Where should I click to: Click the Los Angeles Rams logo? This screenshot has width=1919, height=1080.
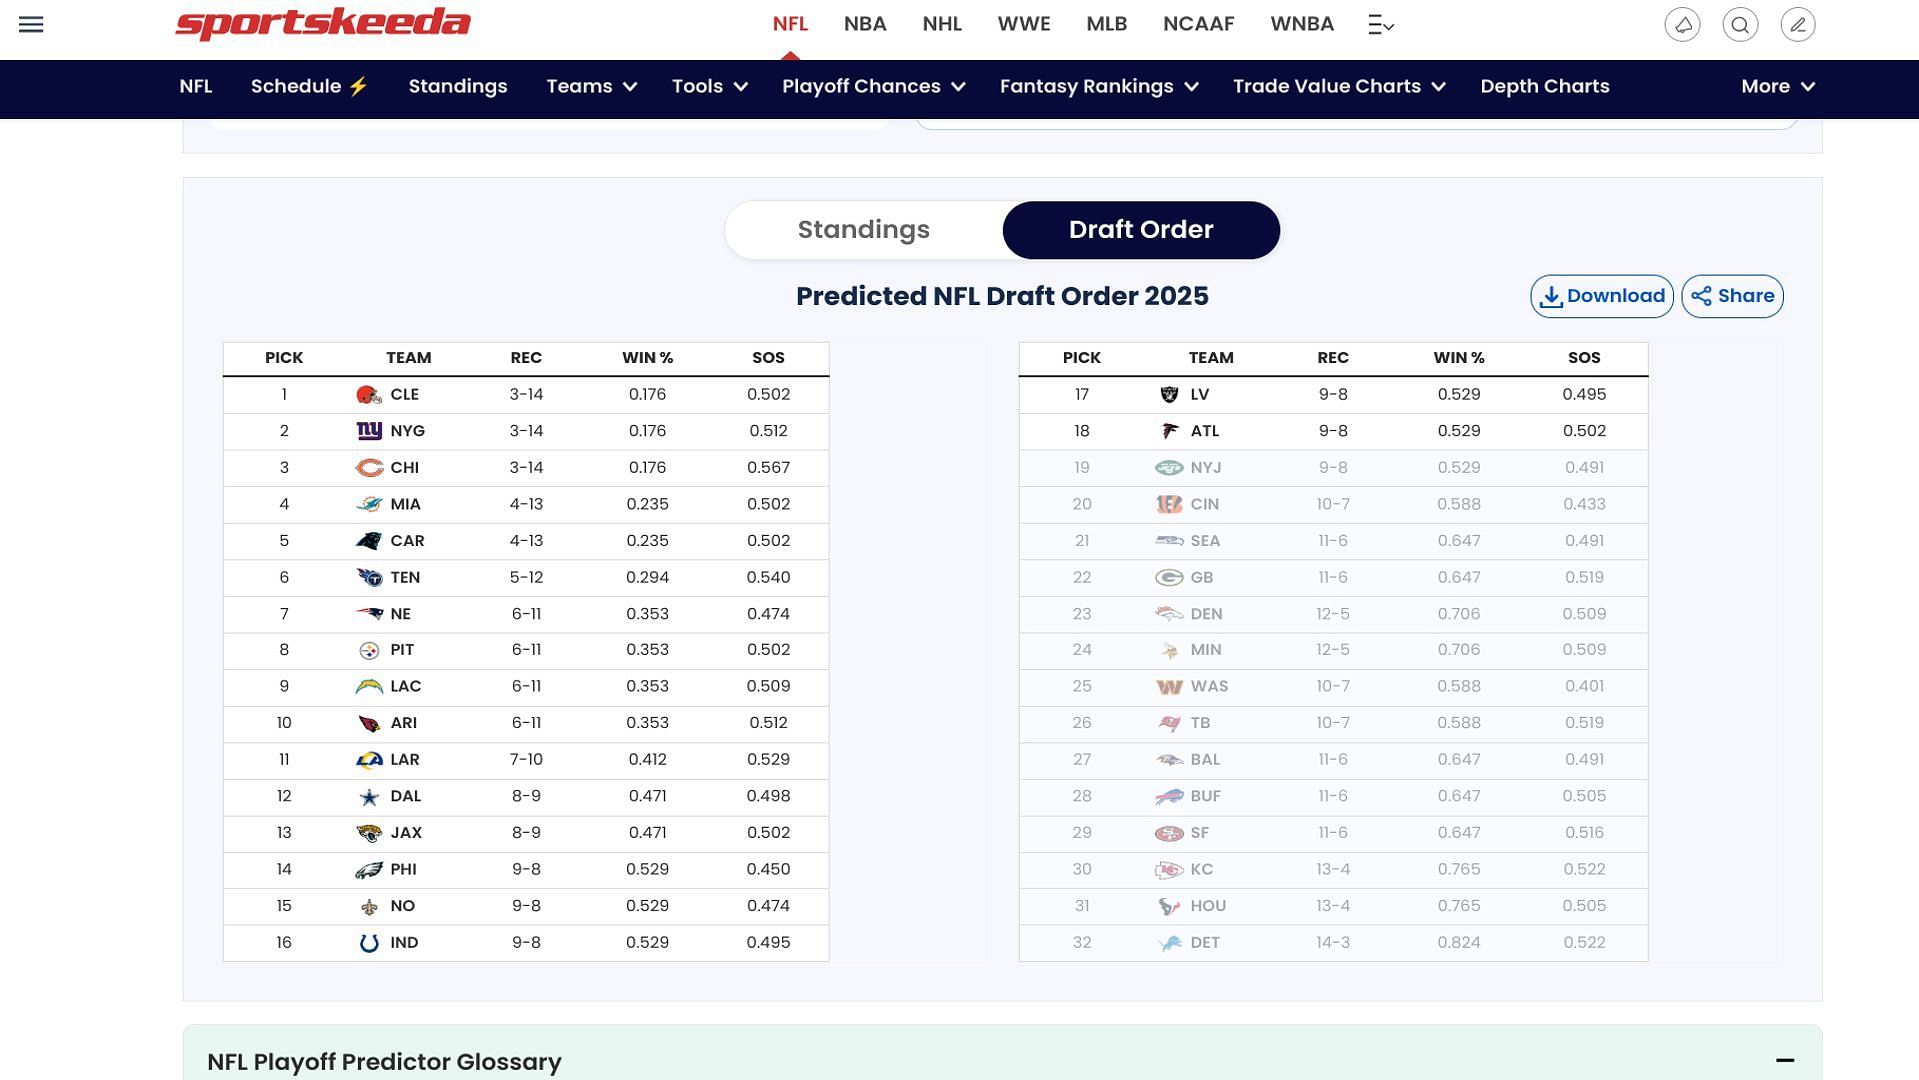tap(369, 760)
